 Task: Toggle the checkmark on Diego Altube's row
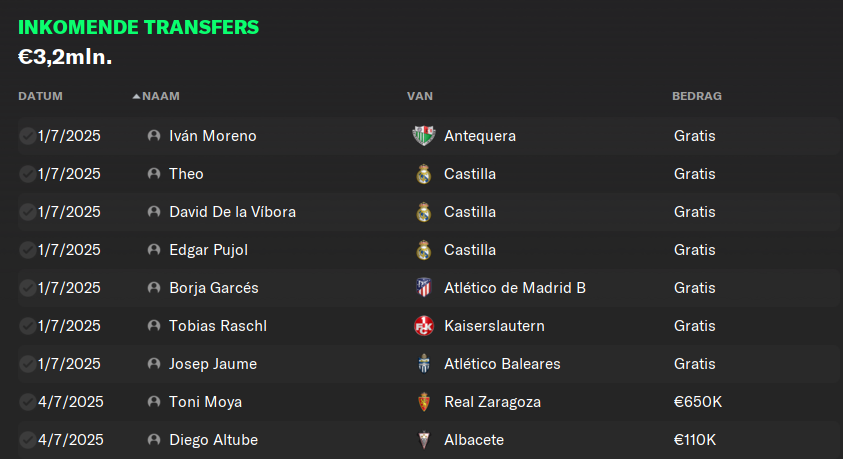(x=27, y=440)
